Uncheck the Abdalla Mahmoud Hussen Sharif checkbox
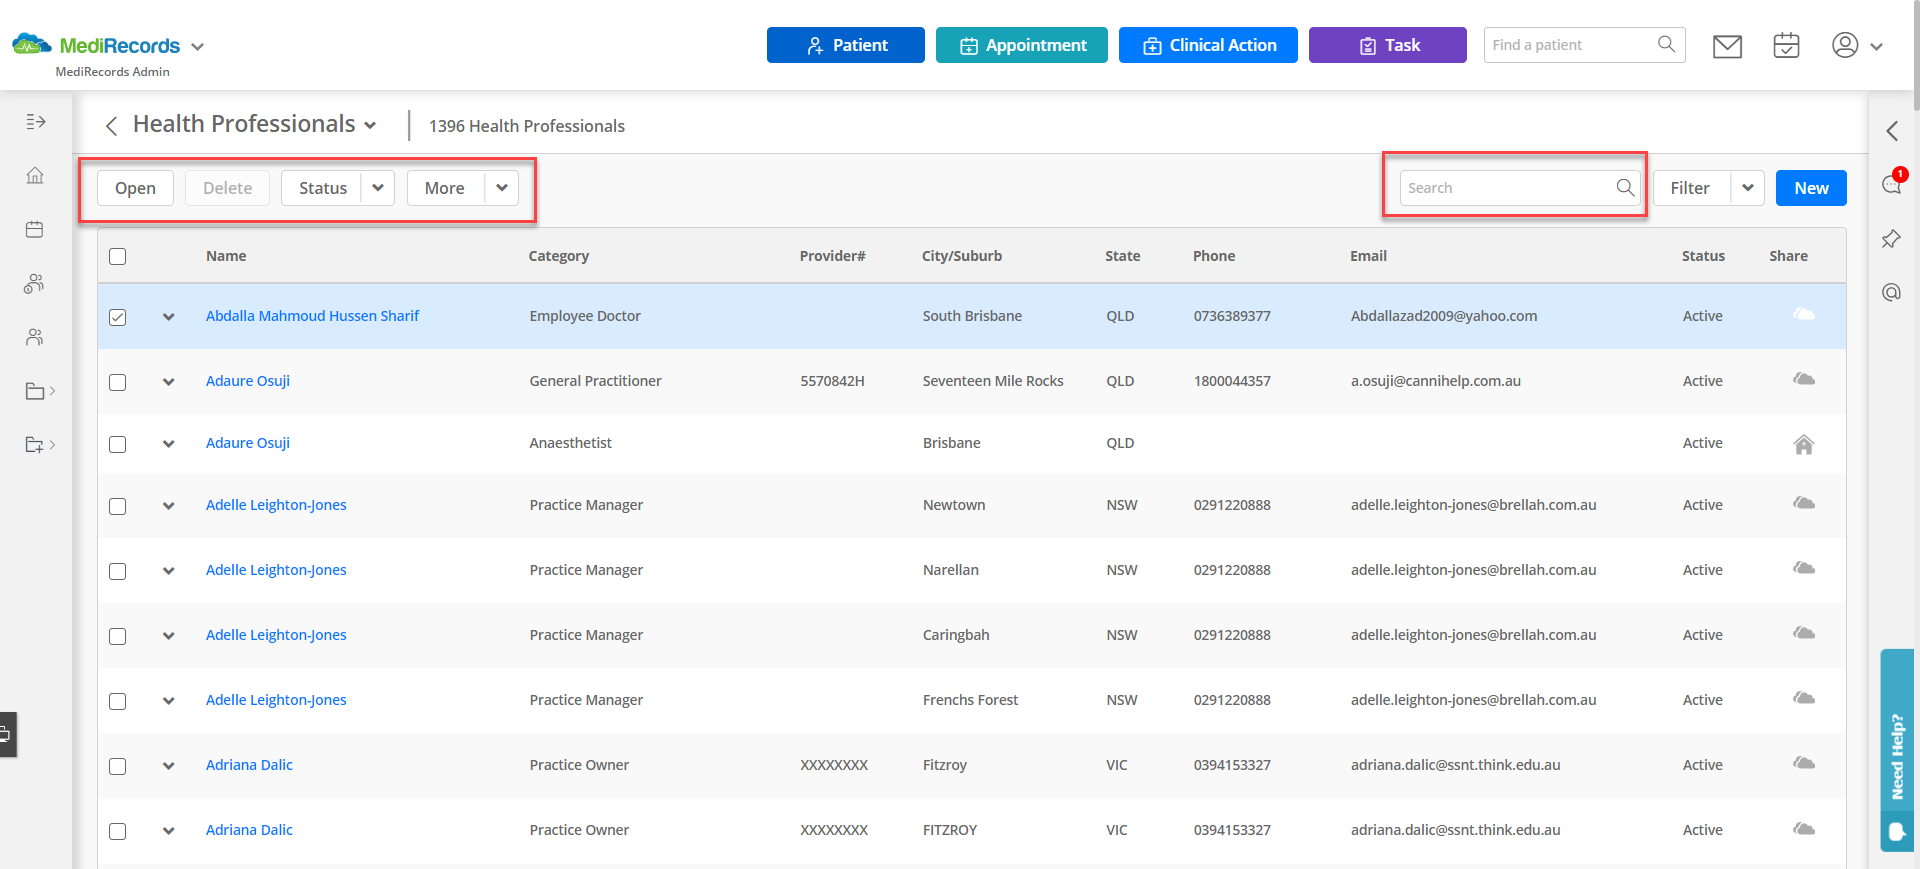Image resolution: width=1920 pixels, height=869 pixels. coord(118,317)
